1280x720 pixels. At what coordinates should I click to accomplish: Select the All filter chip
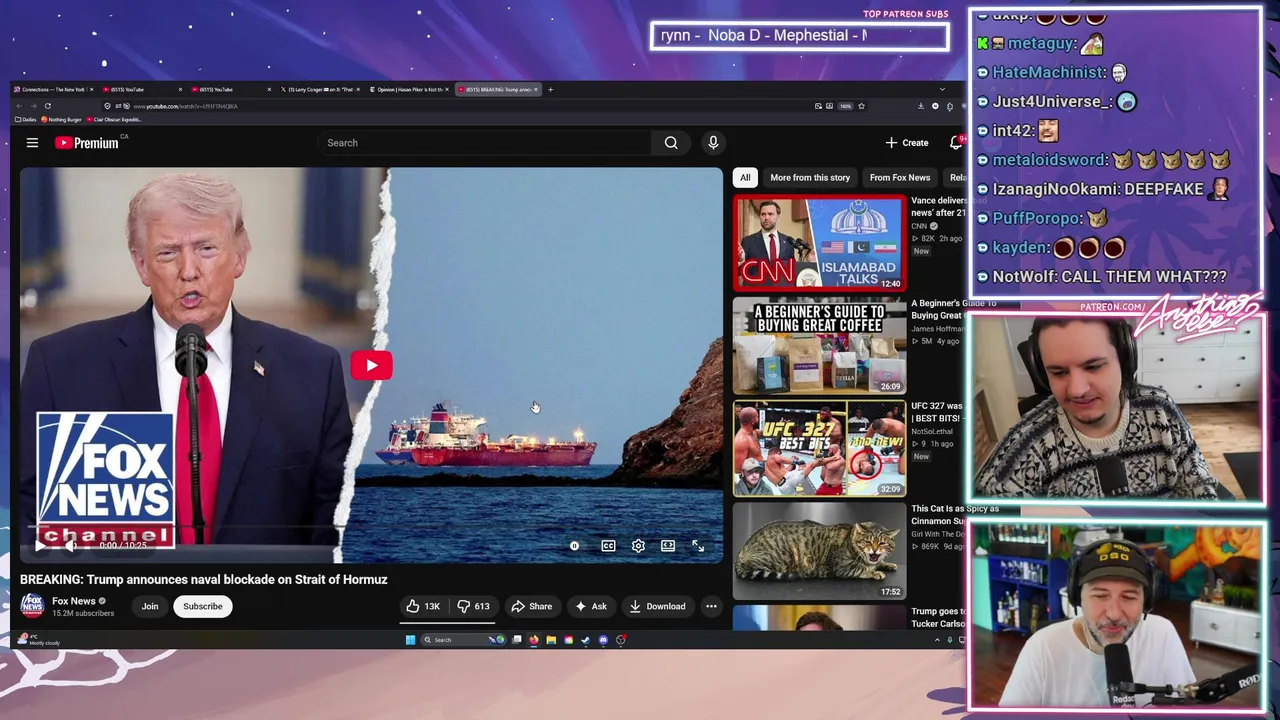[x=745, y=177]
